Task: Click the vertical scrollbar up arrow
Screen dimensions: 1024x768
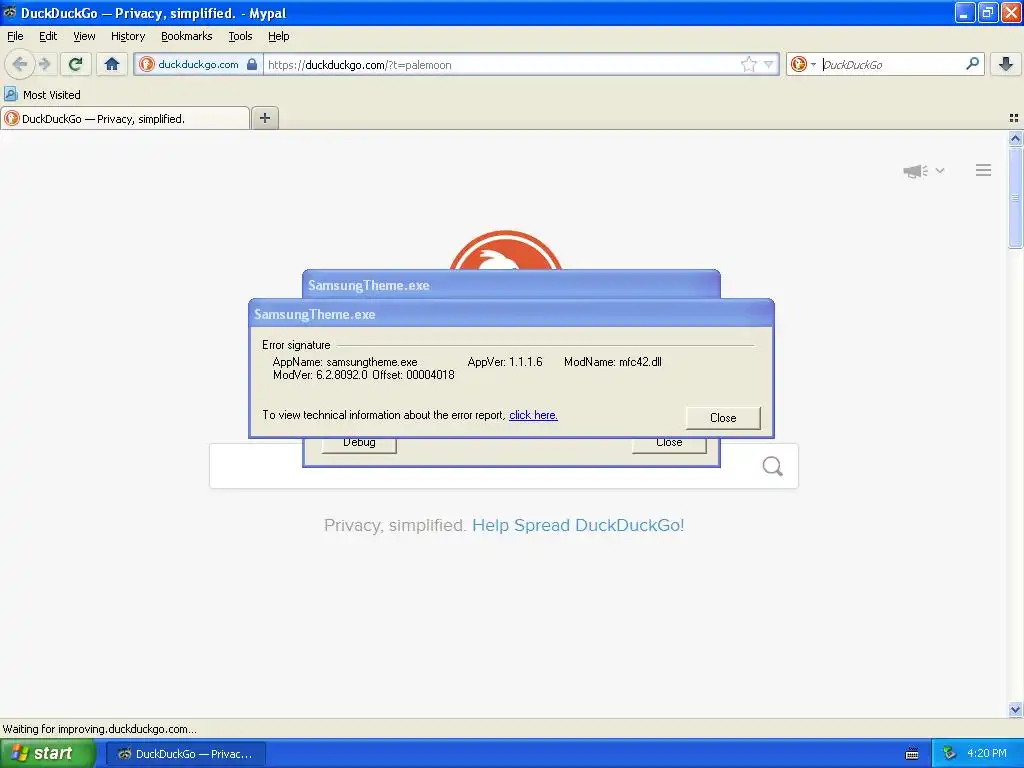Action: coord(1015,138)
